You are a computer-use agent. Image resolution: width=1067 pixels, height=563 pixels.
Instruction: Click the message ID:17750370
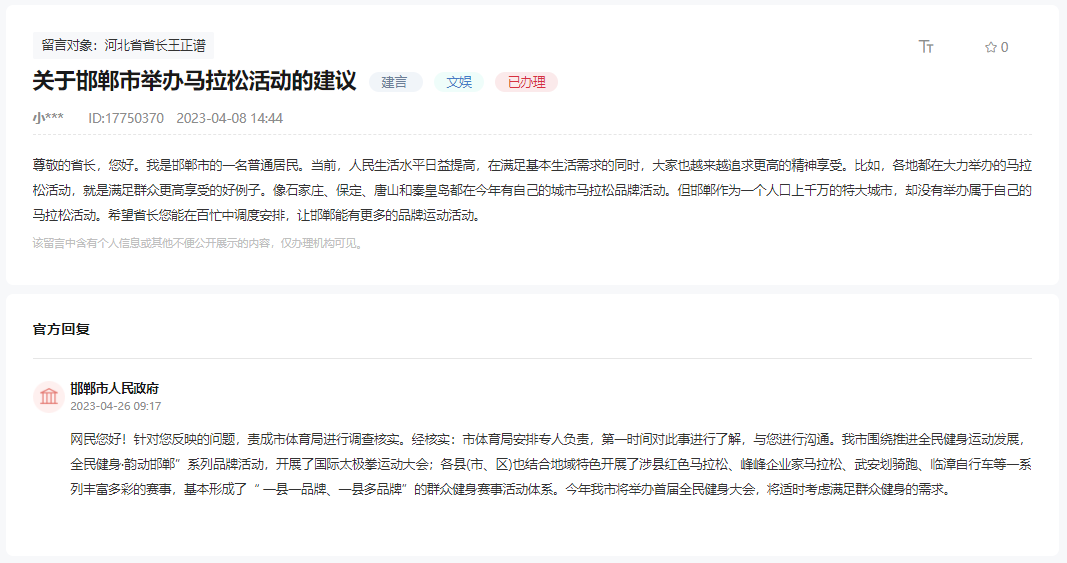[126, 118]
